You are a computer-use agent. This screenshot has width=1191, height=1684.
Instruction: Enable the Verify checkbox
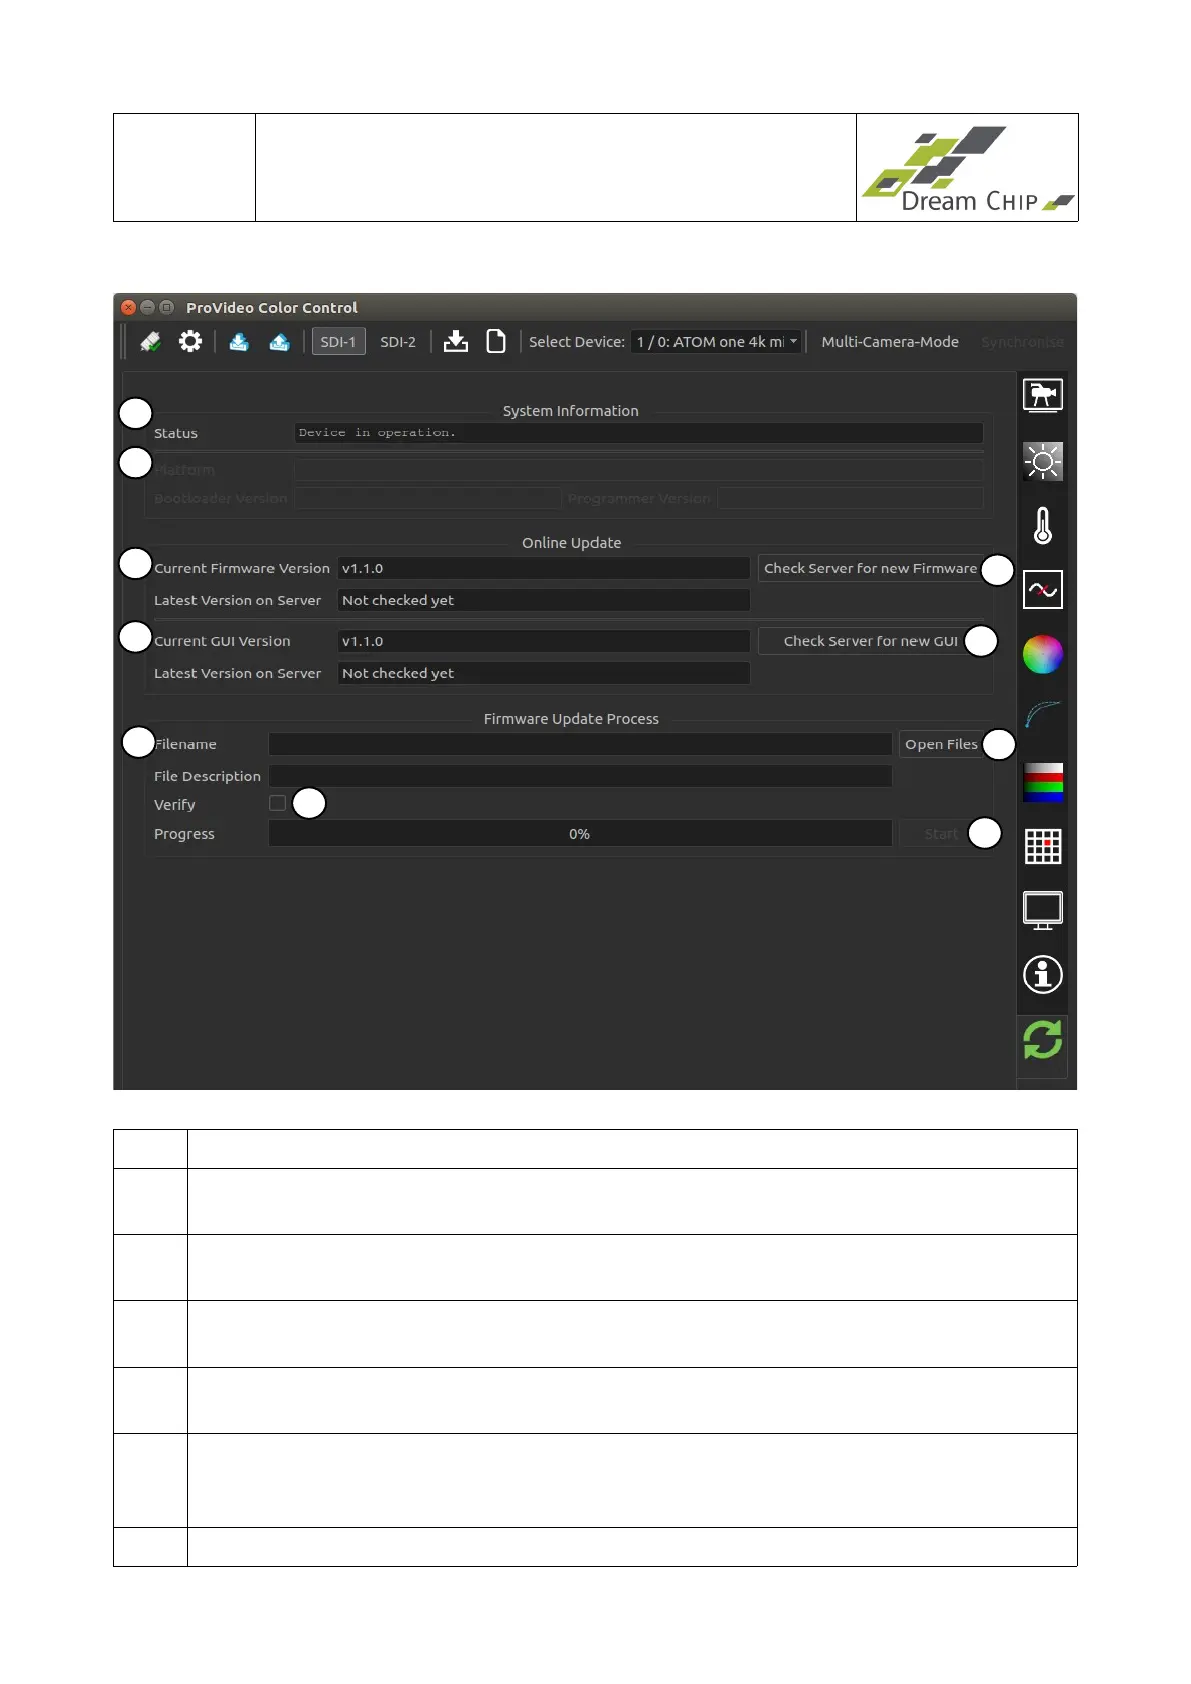[x=278, y=803]
